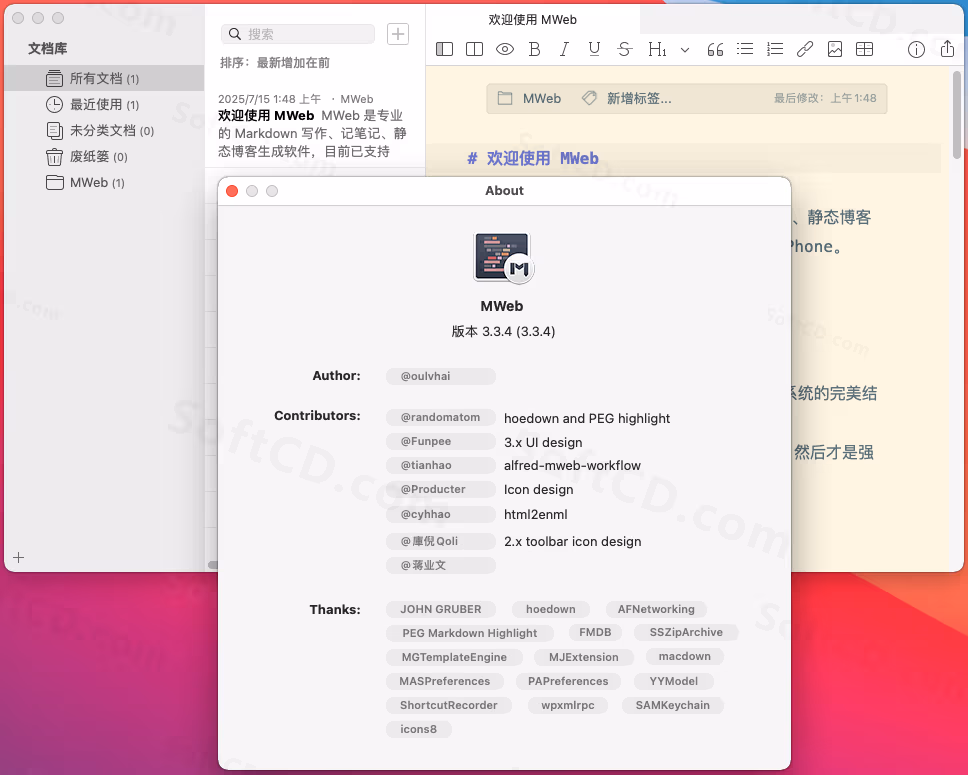Insert a hyperlink with link icon
The image size is (968, 775).
point(804,49)
